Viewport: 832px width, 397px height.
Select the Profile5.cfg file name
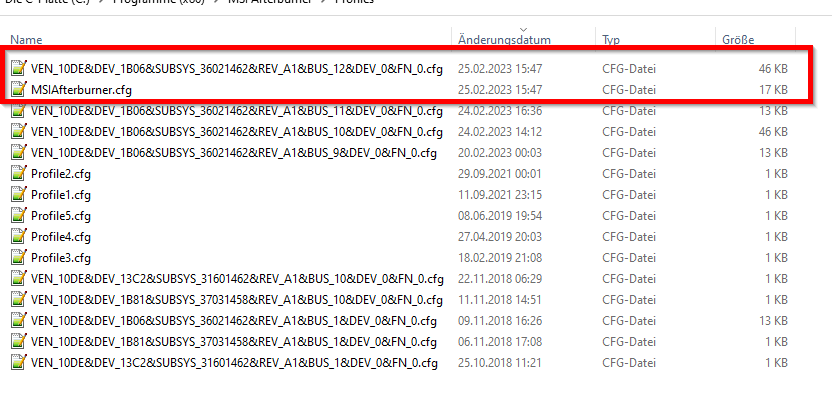[x=61, y=216]
